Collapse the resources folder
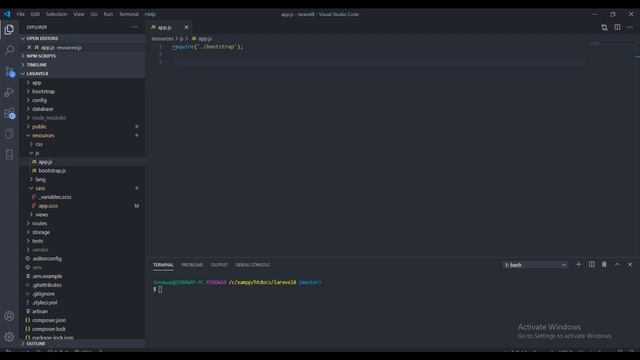 82,136
